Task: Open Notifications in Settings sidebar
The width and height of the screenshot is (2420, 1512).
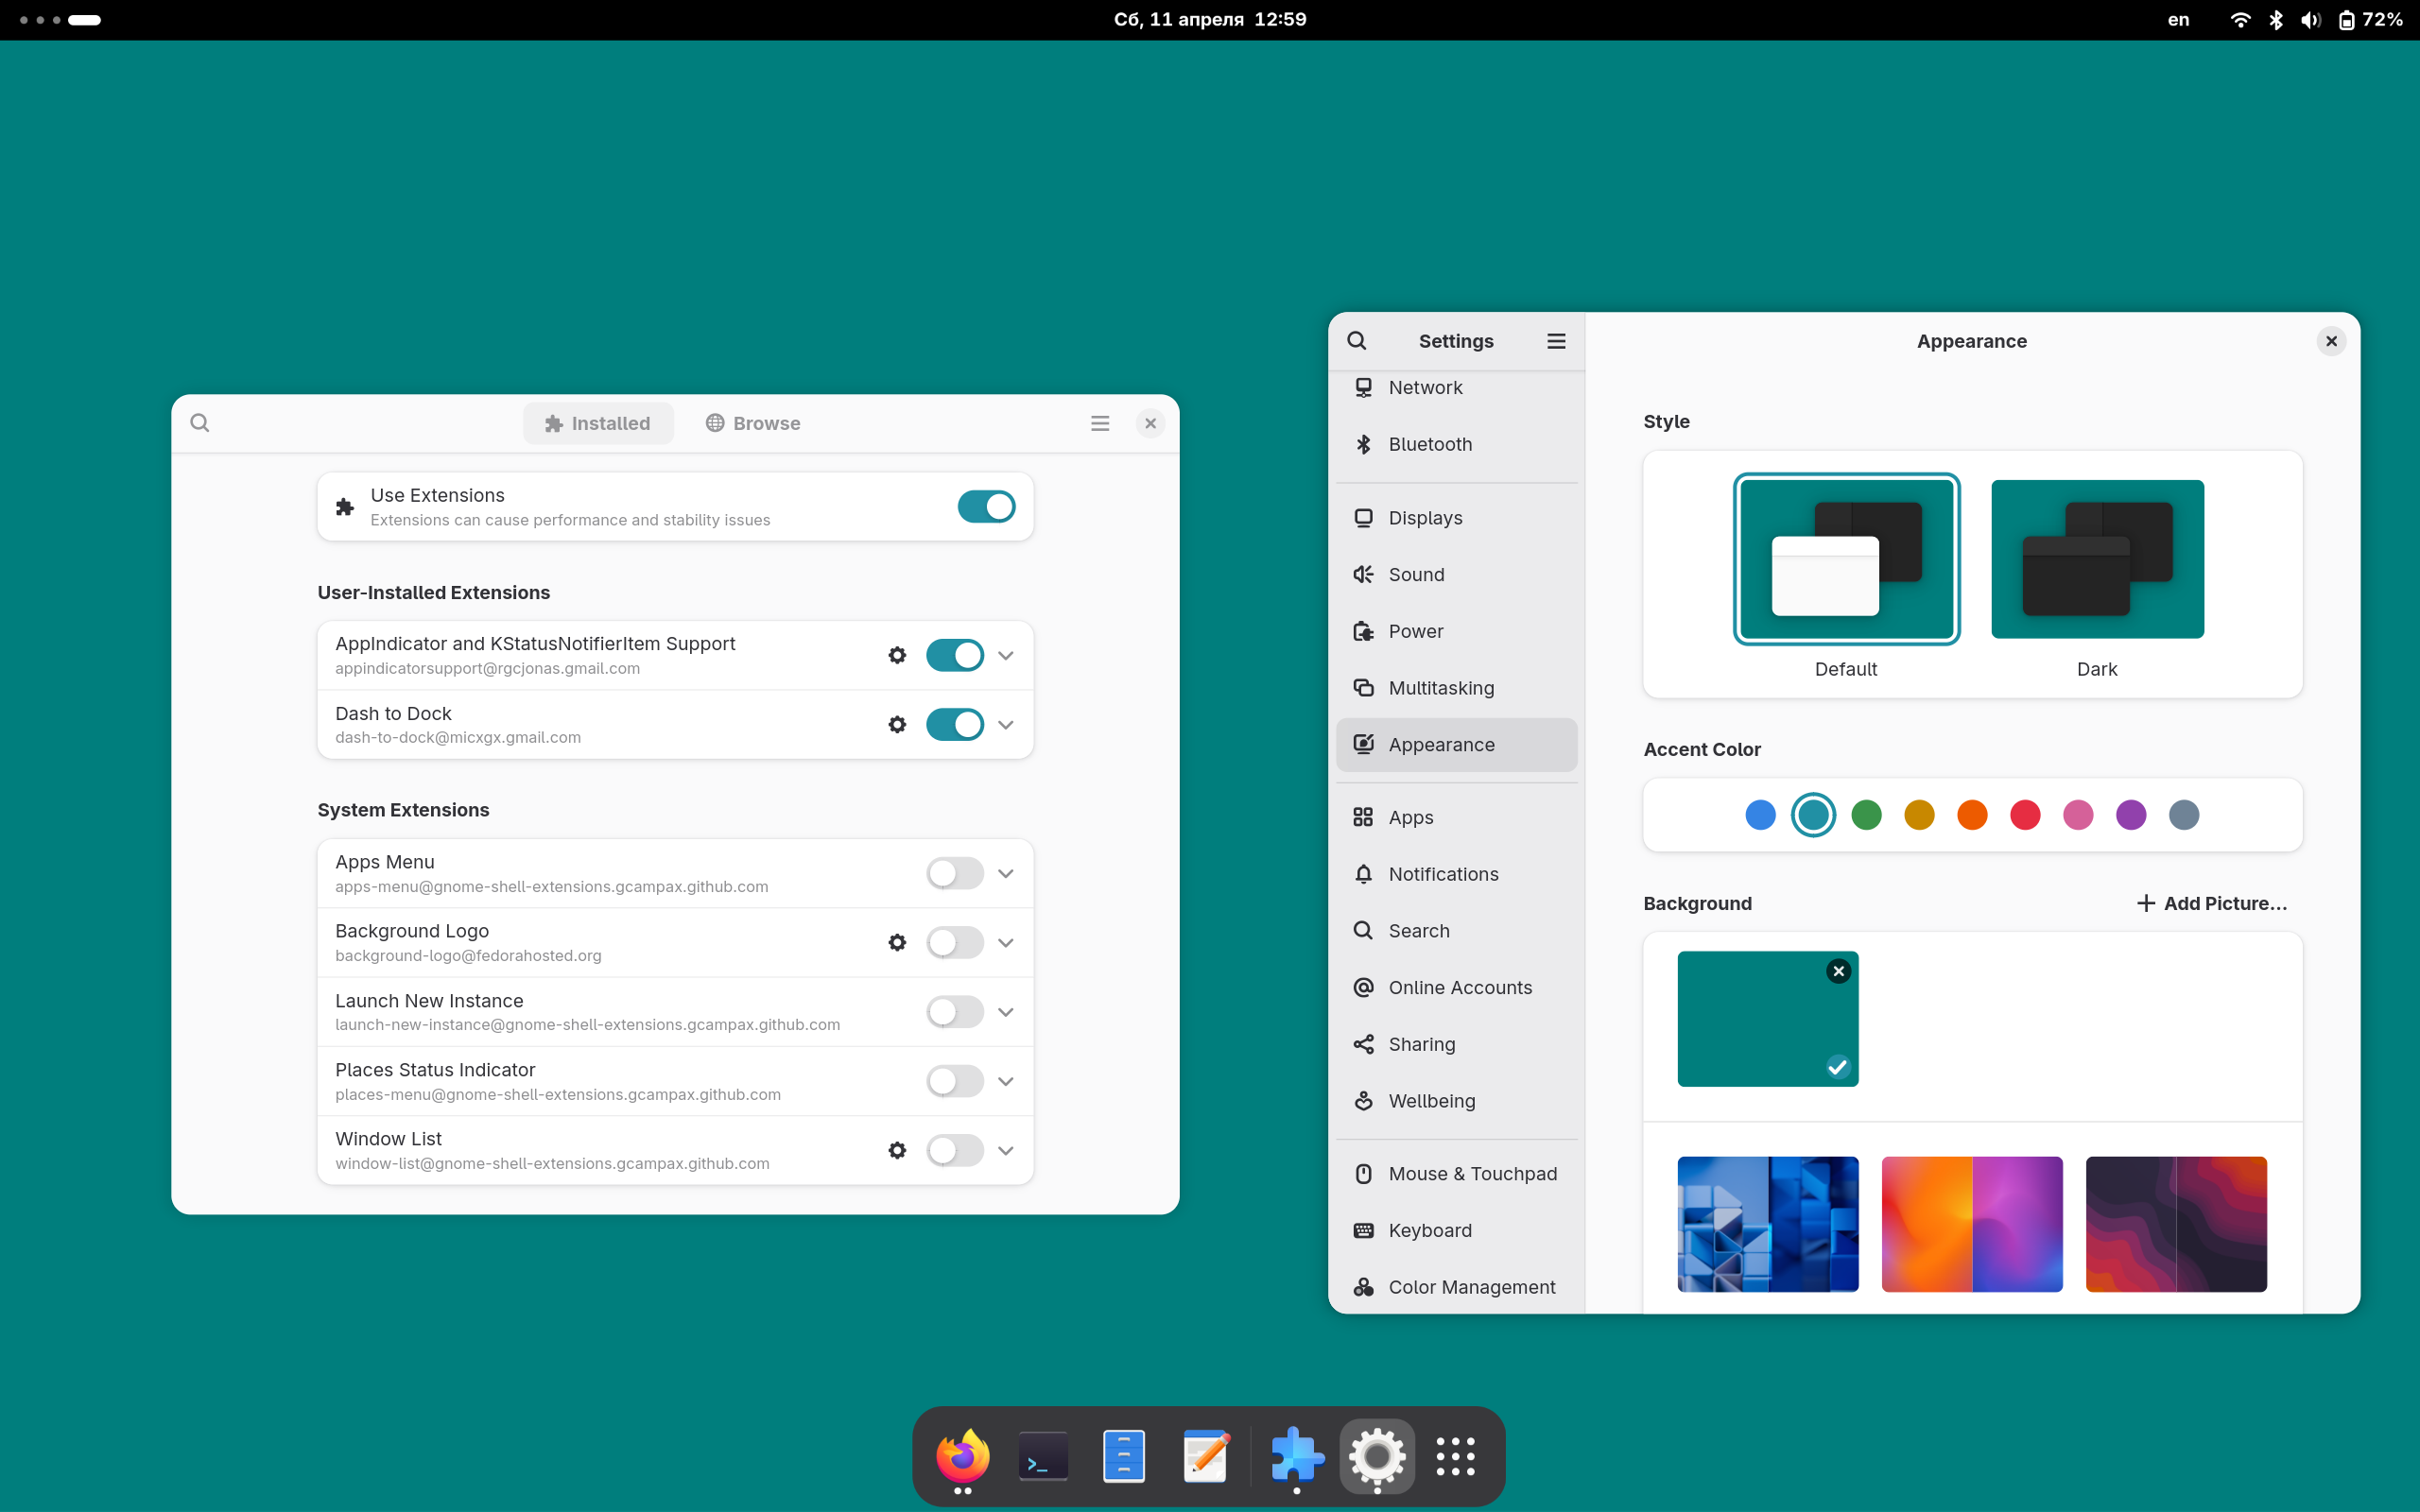Action: coord(1443,874)
